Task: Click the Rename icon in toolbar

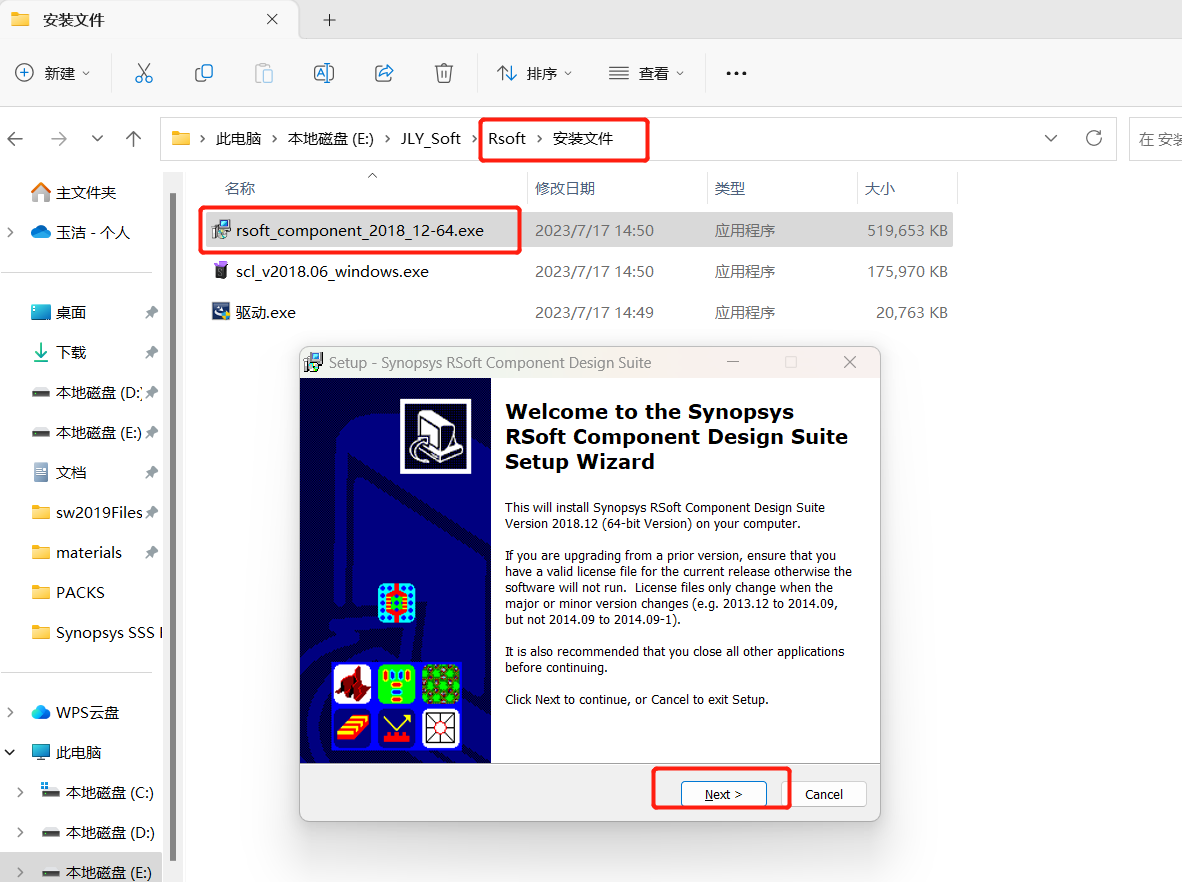Action: click(x=324, y=73)
